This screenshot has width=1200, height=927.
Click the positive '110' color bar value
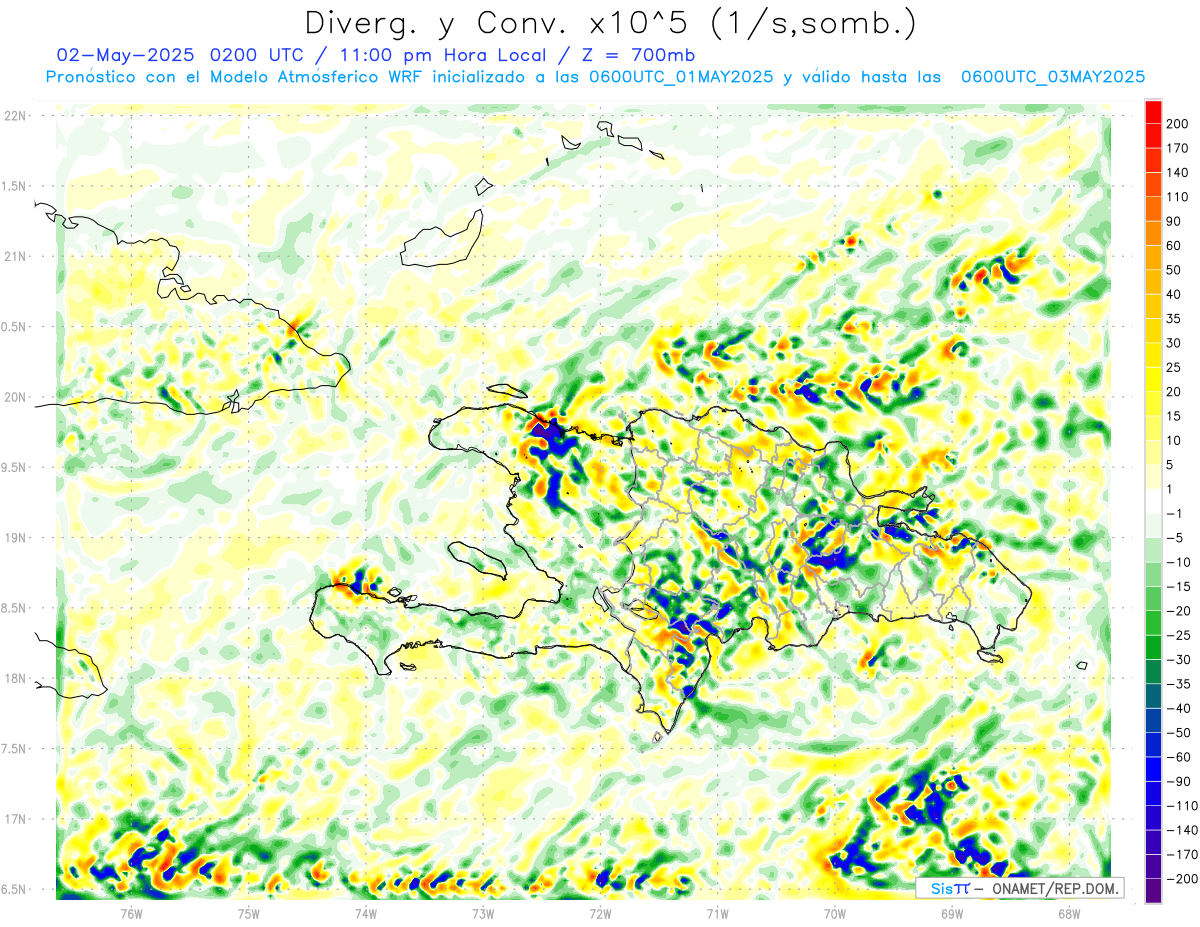[1178, 197]
